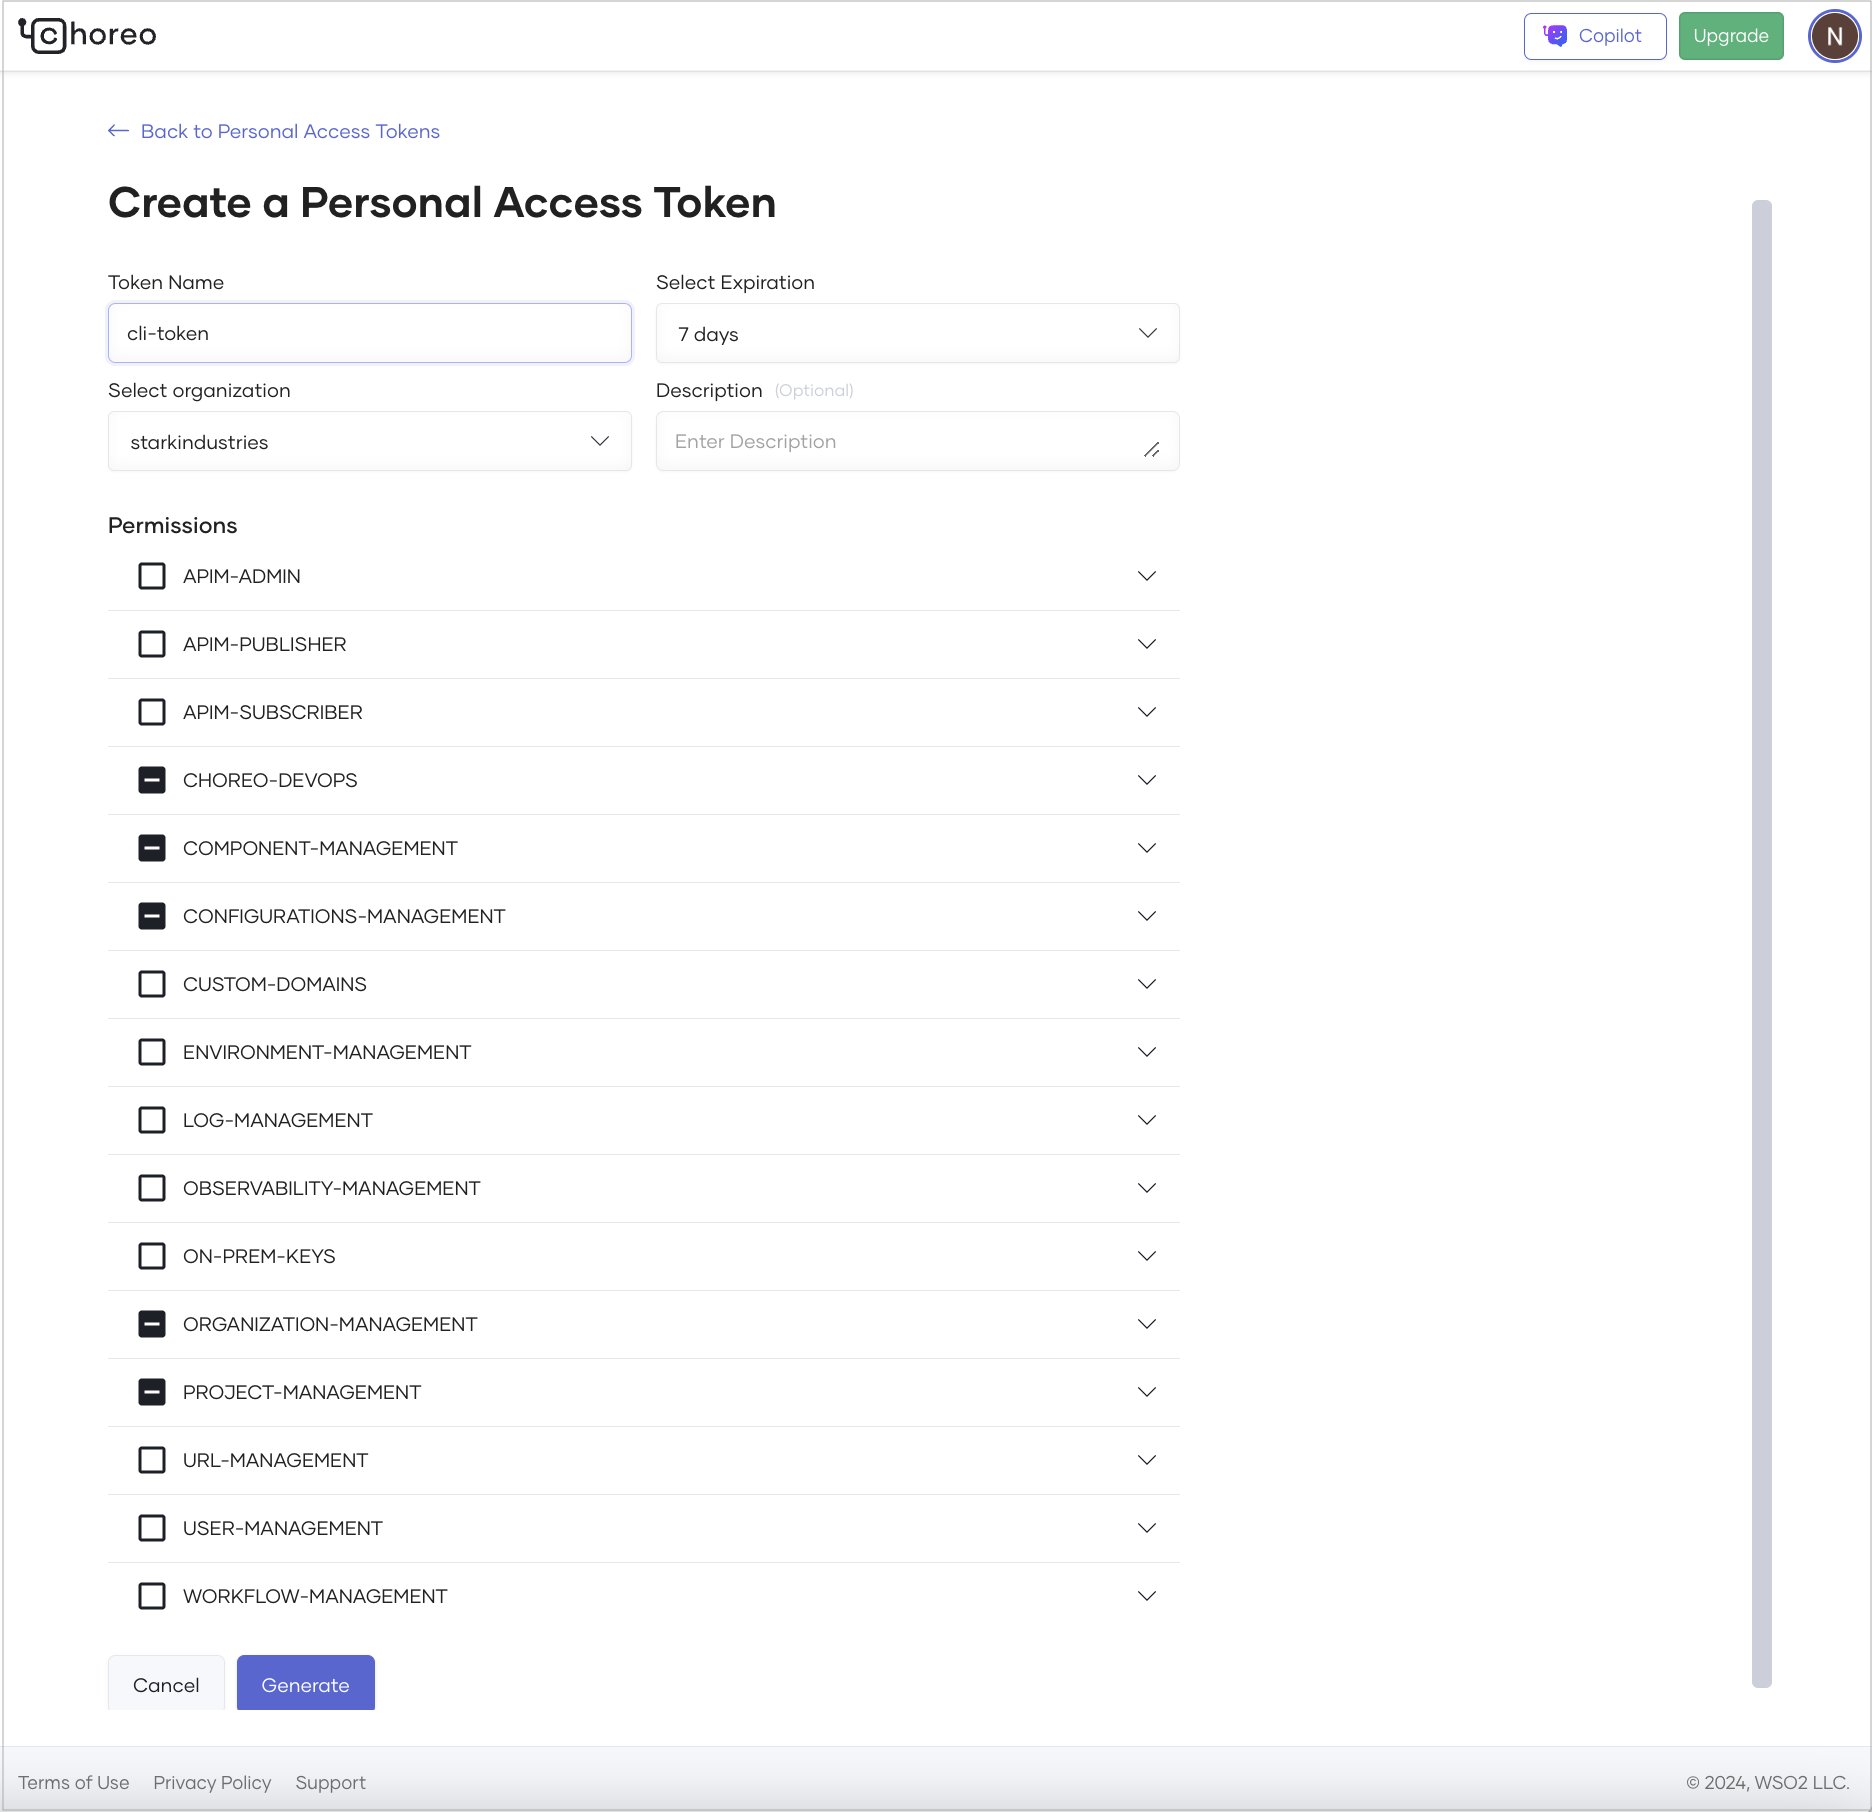The image size is (1872, 1812).
Task: Open the user avatar N menu
Action: (1834, 37)
